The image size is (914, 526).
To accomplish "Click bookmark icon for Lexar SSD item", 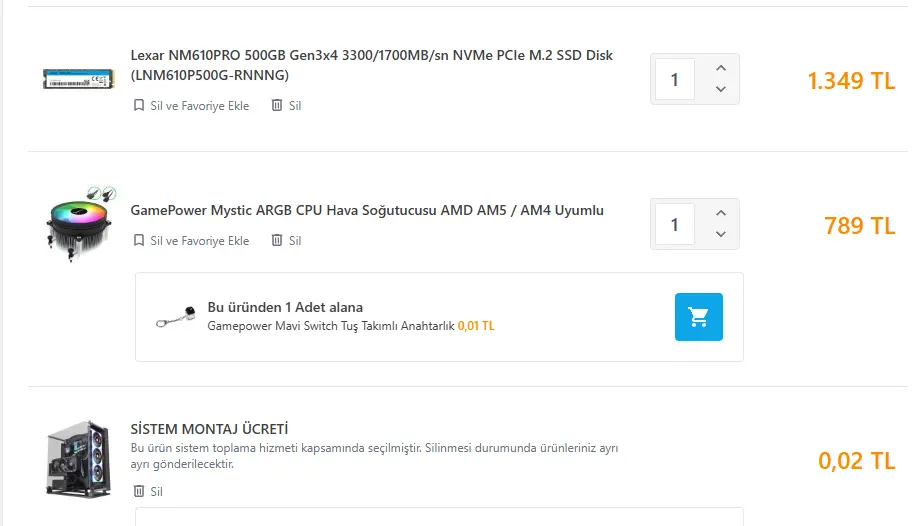I will [x=139, y=106].
